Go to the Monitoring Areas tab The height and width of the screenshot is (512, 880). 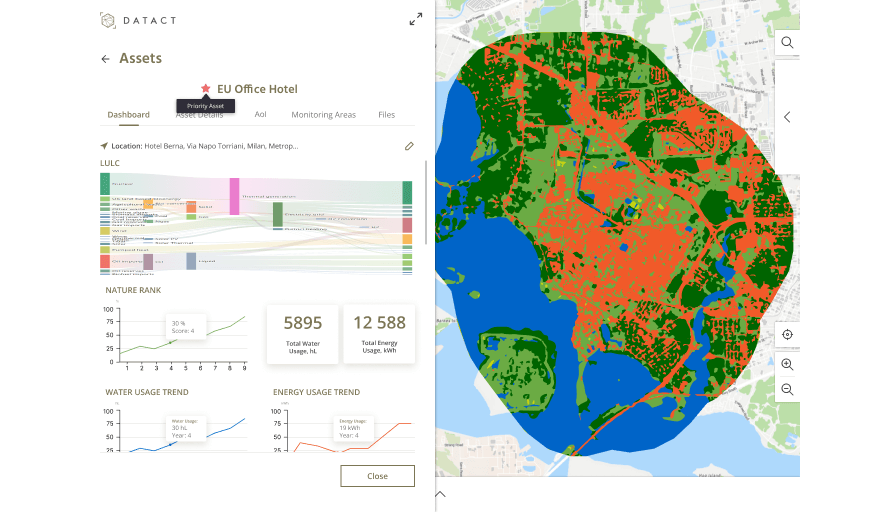tap(323, 115)
